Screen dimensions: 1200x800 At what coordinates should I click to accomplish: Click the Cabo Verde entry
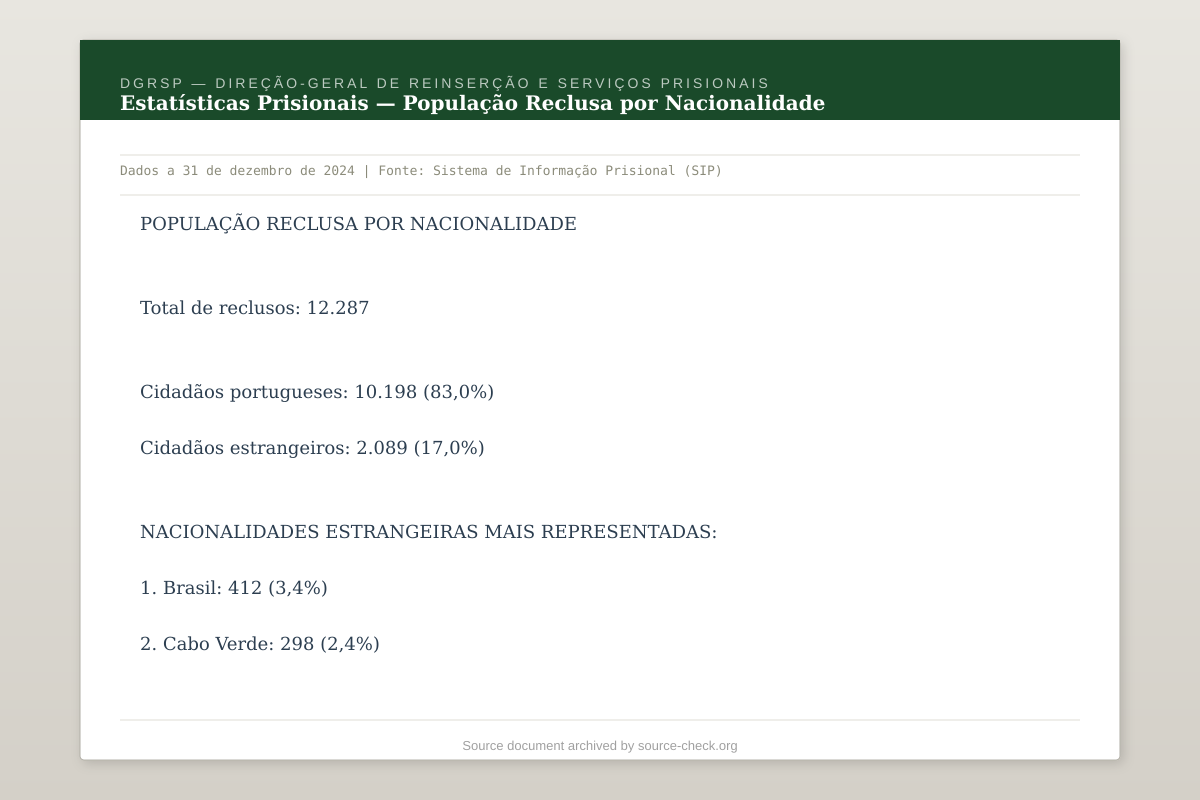pos(260,643)
